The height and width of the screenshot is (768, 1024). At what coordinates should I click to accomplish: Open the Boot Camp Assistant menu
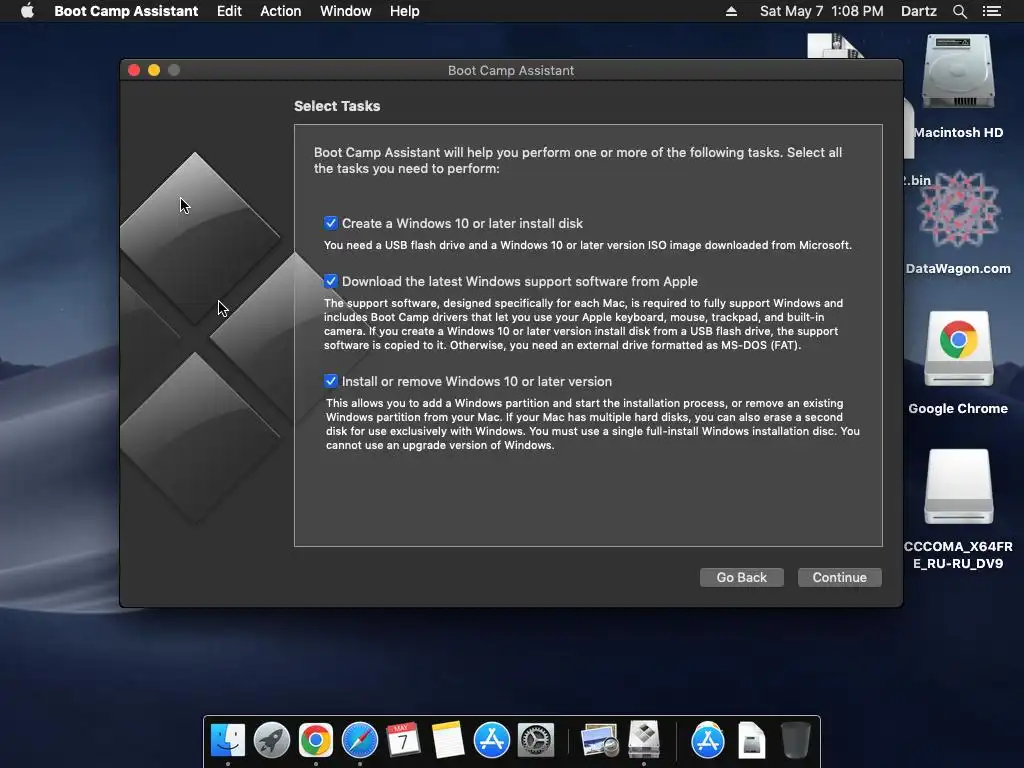click(x=126, y=11)
